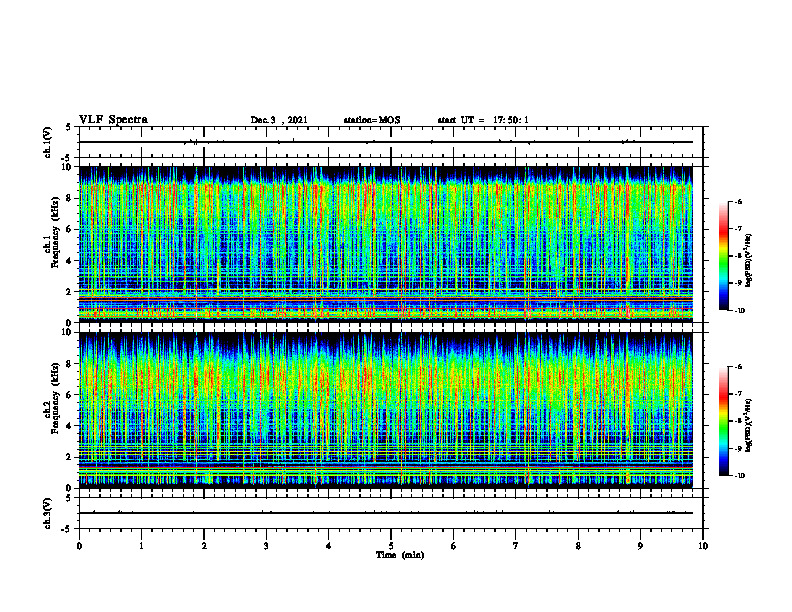This screenshot has width=792, height=612.
Task: Click the "2" kHz tick on ch.1 frequency axis
Action: (70, 291)
